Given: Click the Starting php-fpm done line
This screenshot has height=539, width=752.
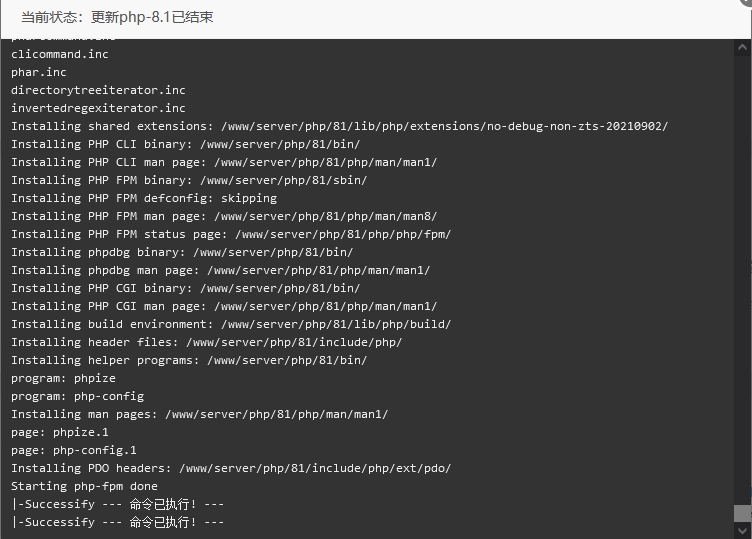Looking at the screenshot, I should tap(84, 486).
